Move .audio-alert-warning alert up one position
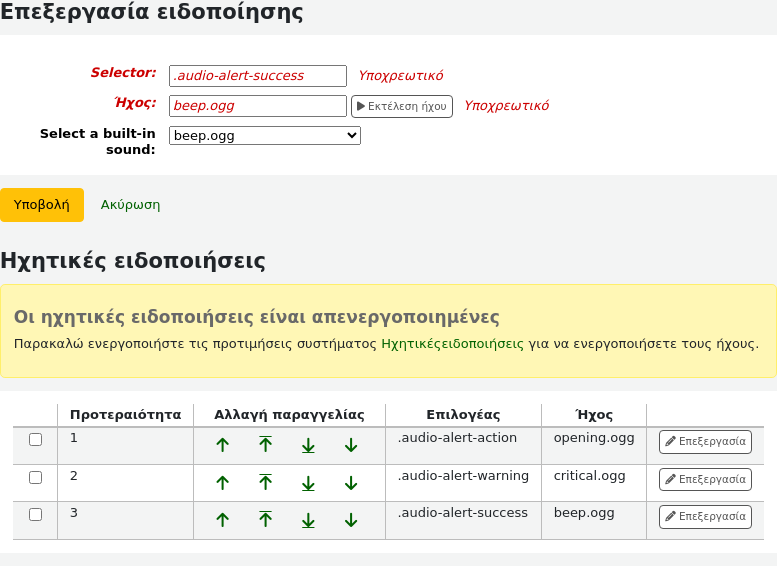 [222, 483]
